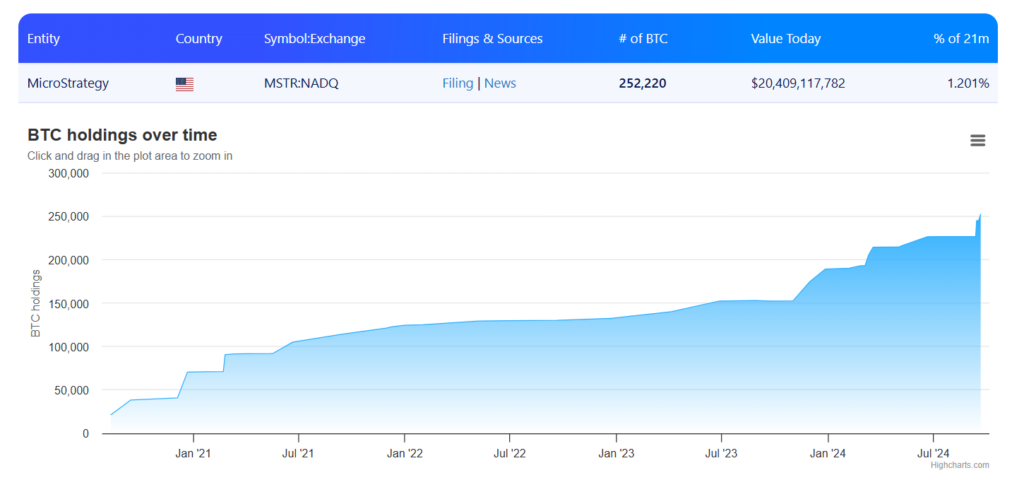This screenshot has height=492, width=1024.
Task: Click the BTC holdings over time title
Action: coord(122,135)
